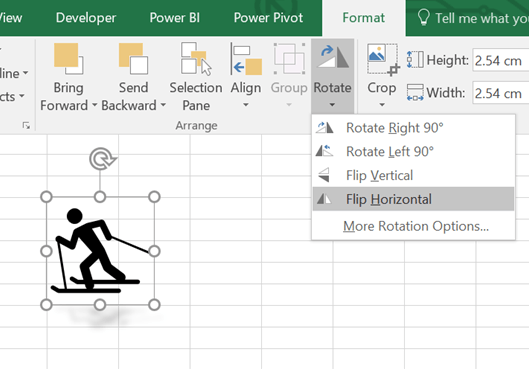Viewport: 529px width, 369px height.
Task: Open the Power Pivot tab
Action: 268,18
